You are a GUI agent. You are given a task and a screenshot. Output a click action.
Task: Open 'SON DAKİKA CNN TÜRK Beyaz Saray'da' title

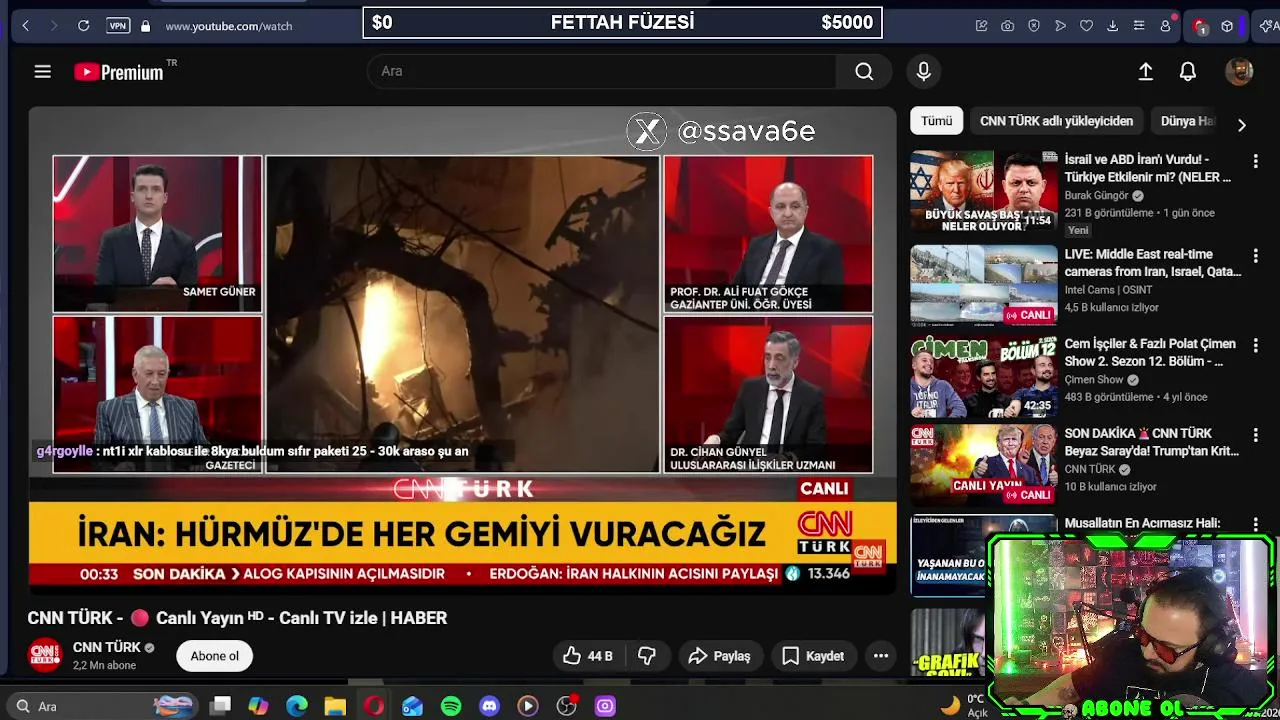tap(1152, 442)
